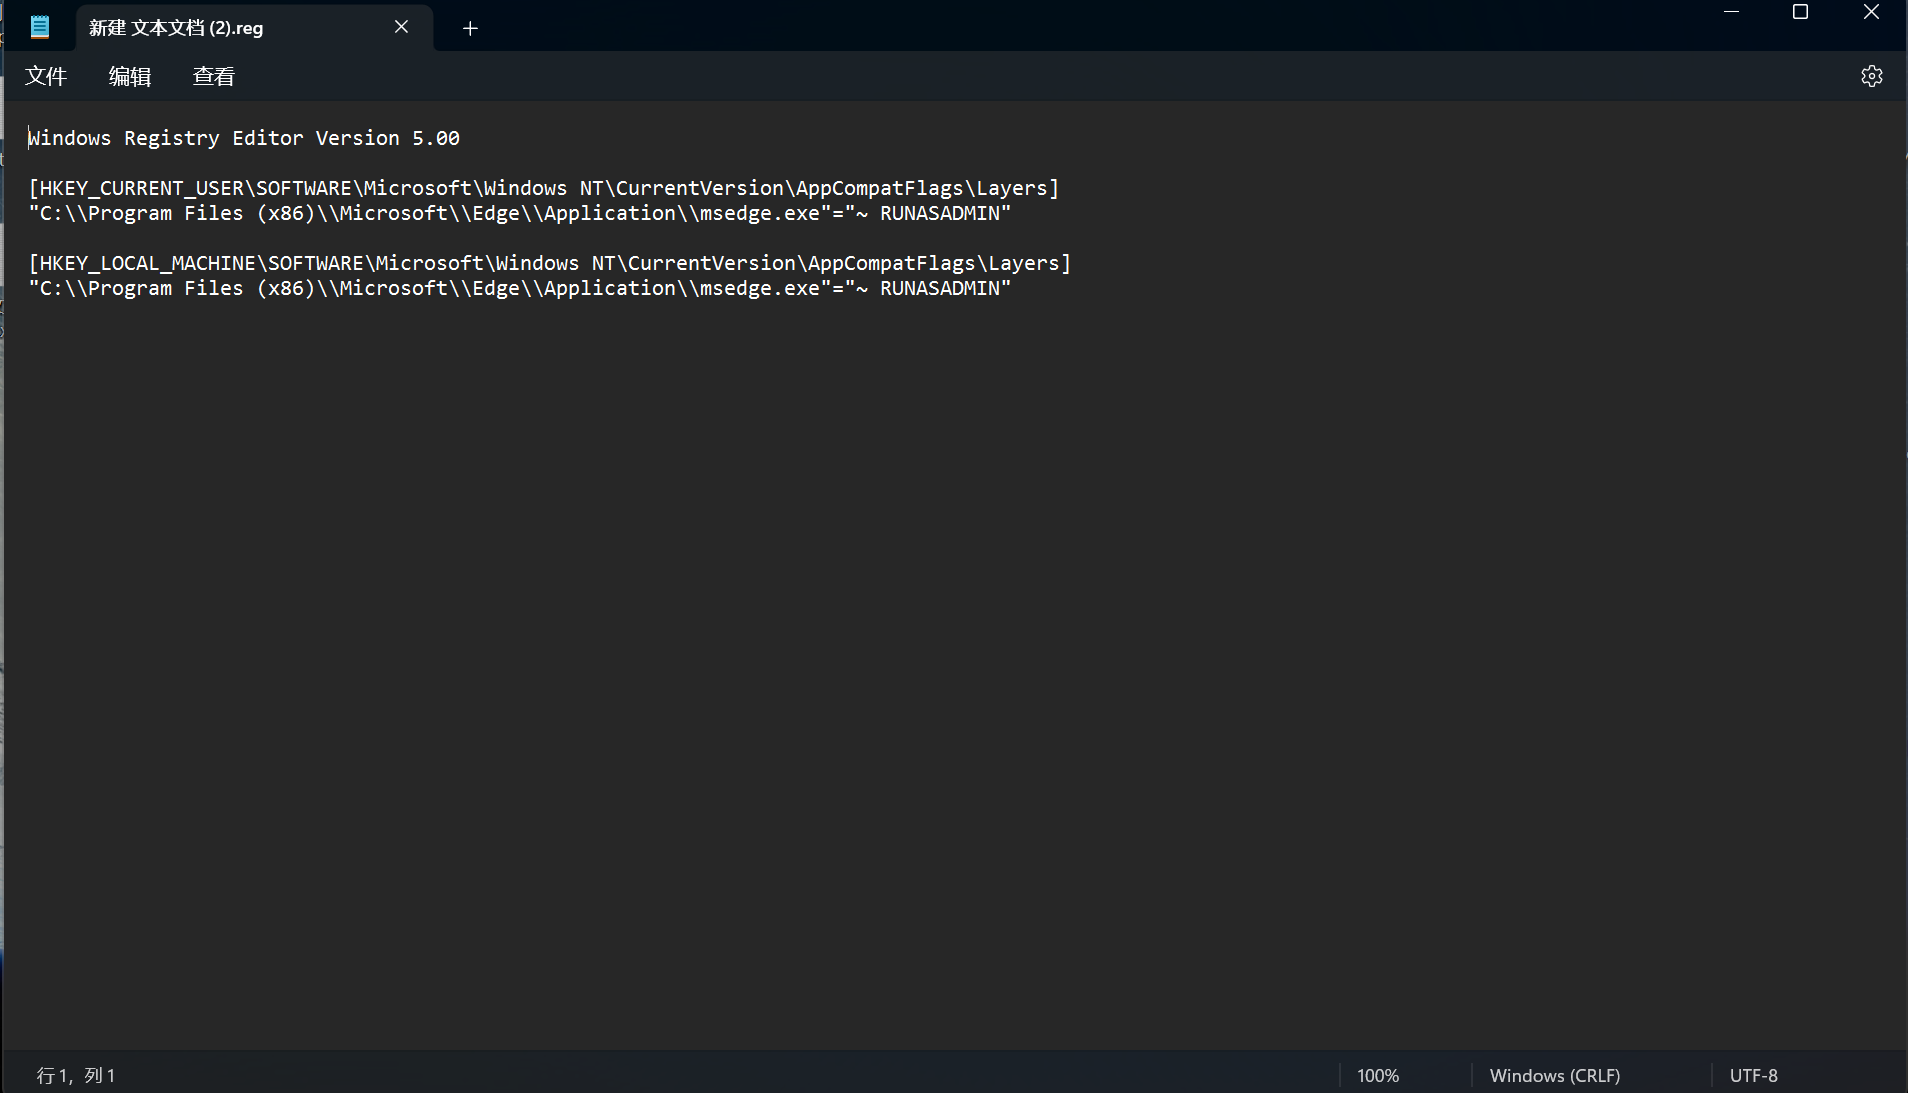Maximize the Notepad window
This screenshot has height=1093, width=1908.
1800,12
